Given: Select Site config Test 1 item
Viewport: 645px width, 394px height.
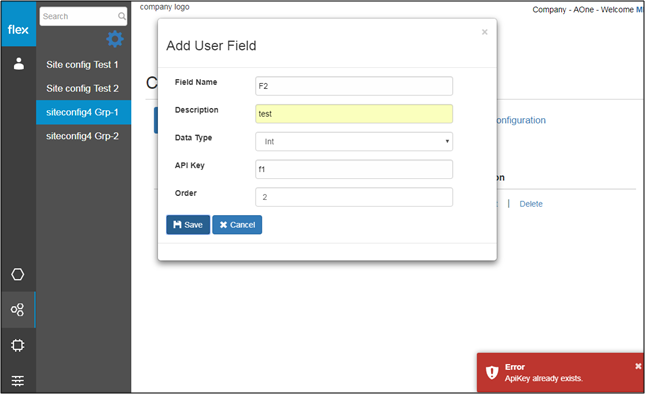Looking at the screenshot, I should click(82, 65).
